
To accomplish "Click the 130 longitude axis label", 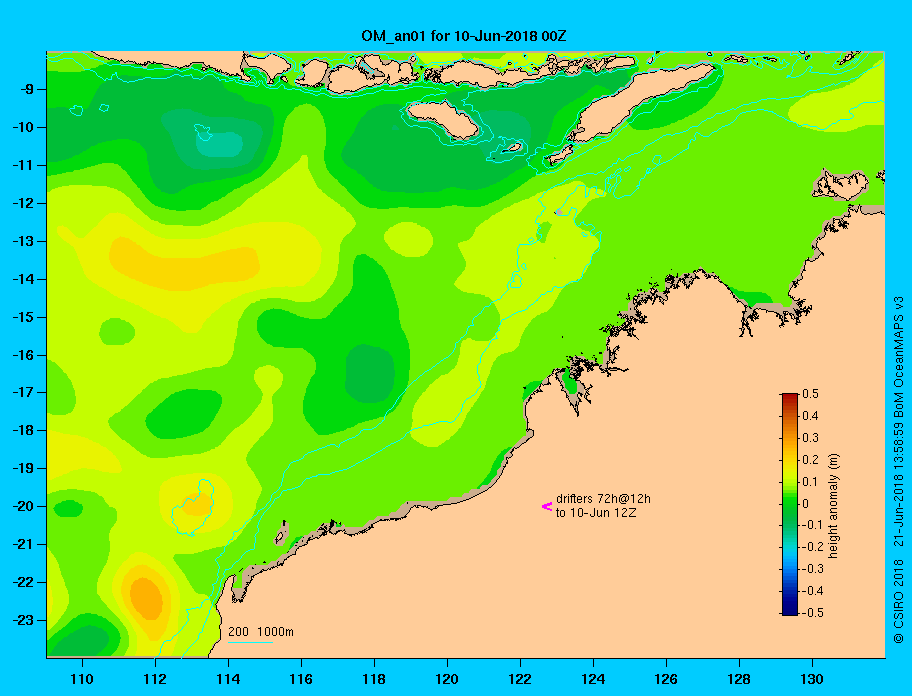I will coord(812,679).
